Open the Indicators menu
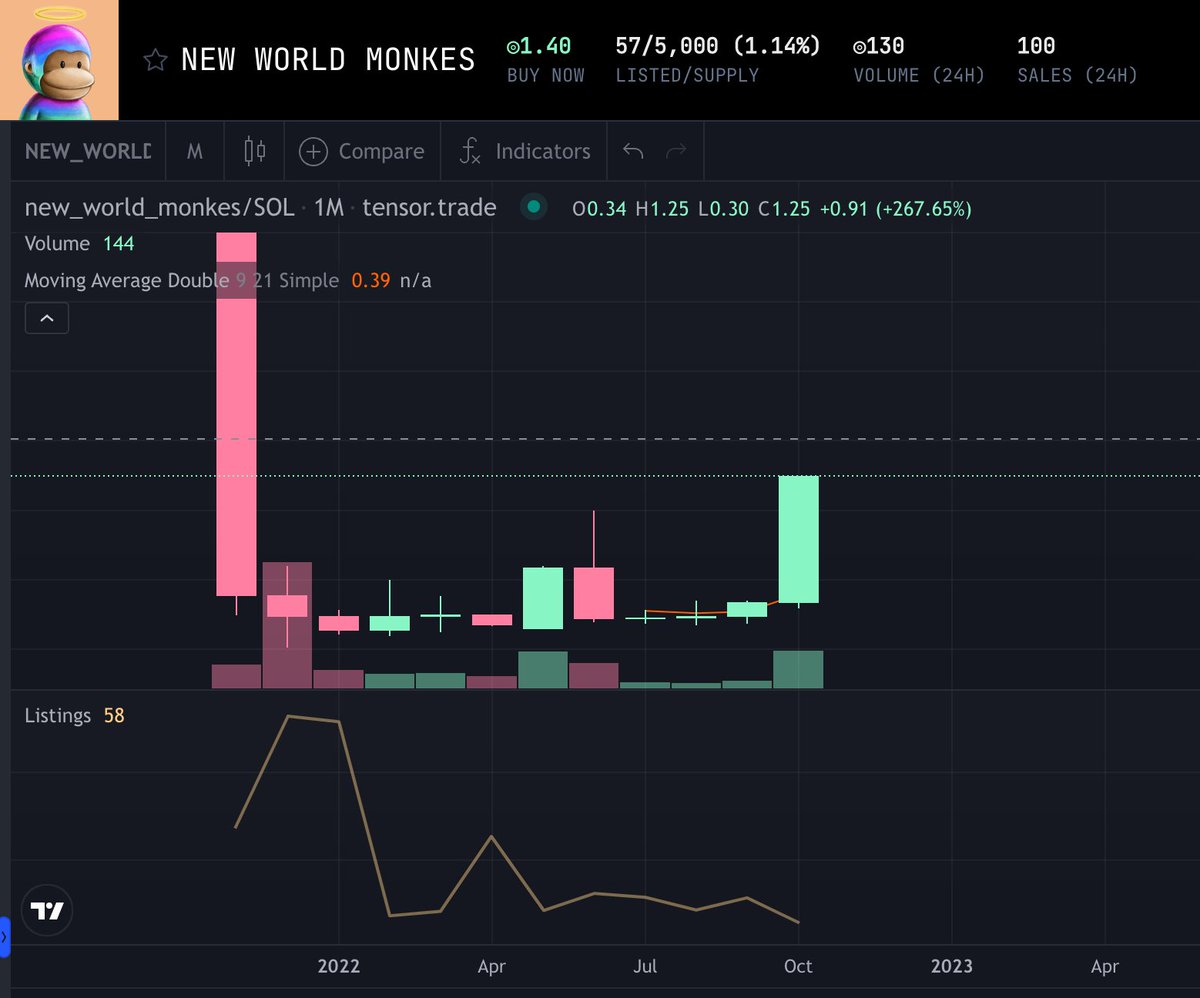Viewport: 1200px width, 998px height. click(524, 151)
